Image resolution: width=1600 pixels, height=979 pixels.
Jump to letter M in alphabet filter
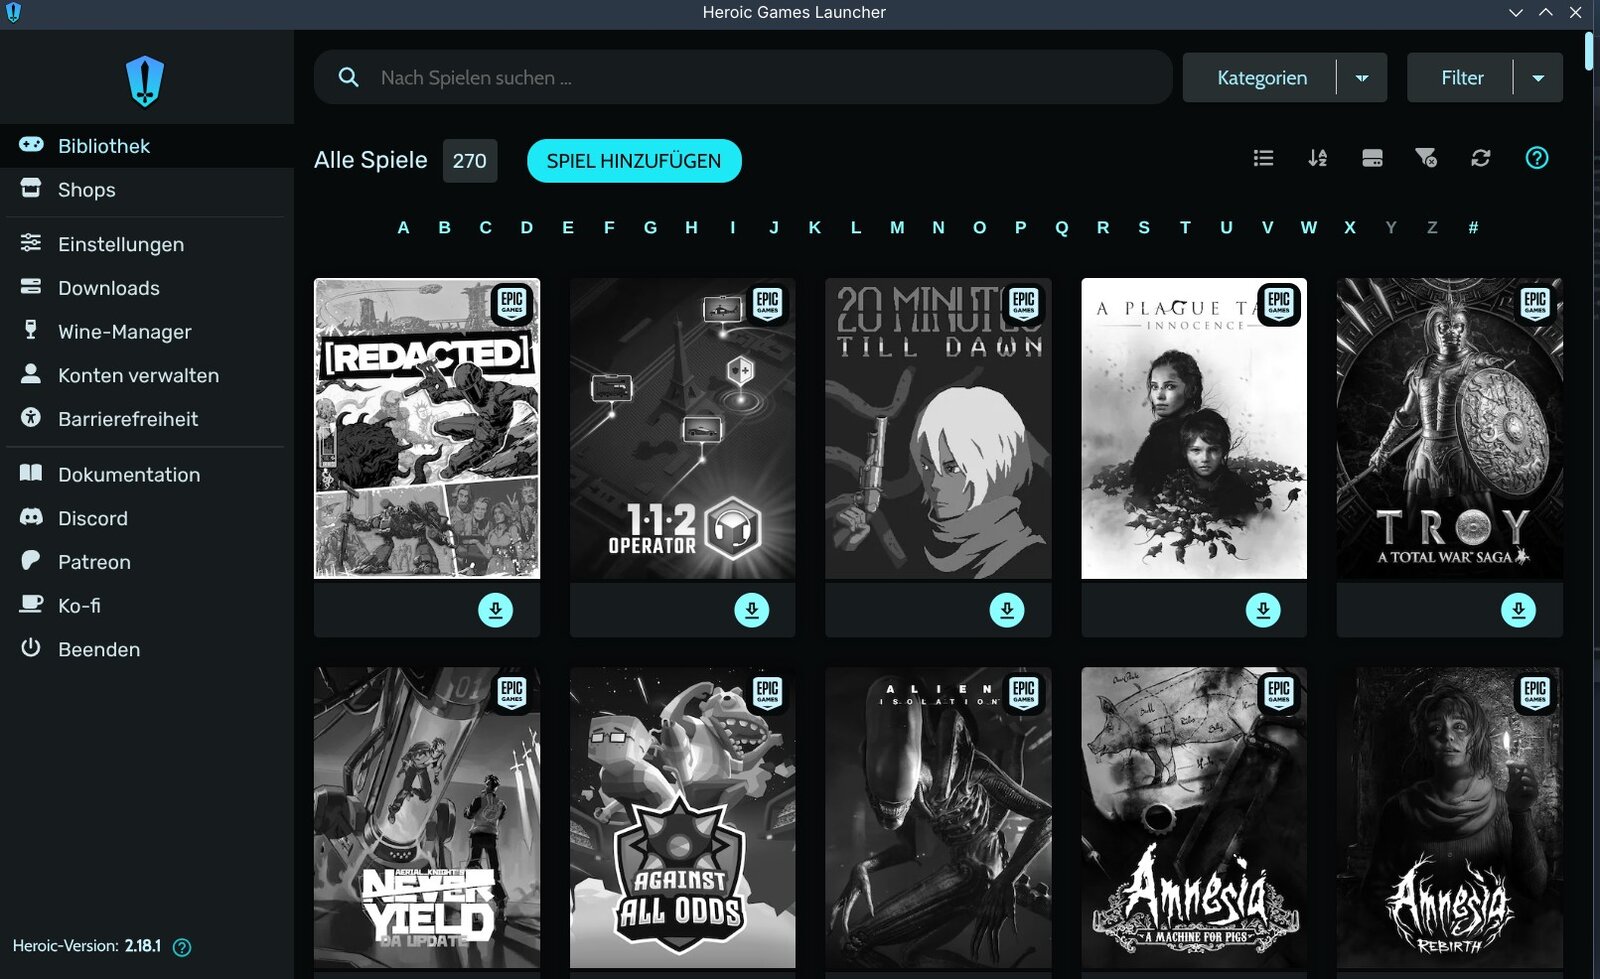tap(897, 228)
